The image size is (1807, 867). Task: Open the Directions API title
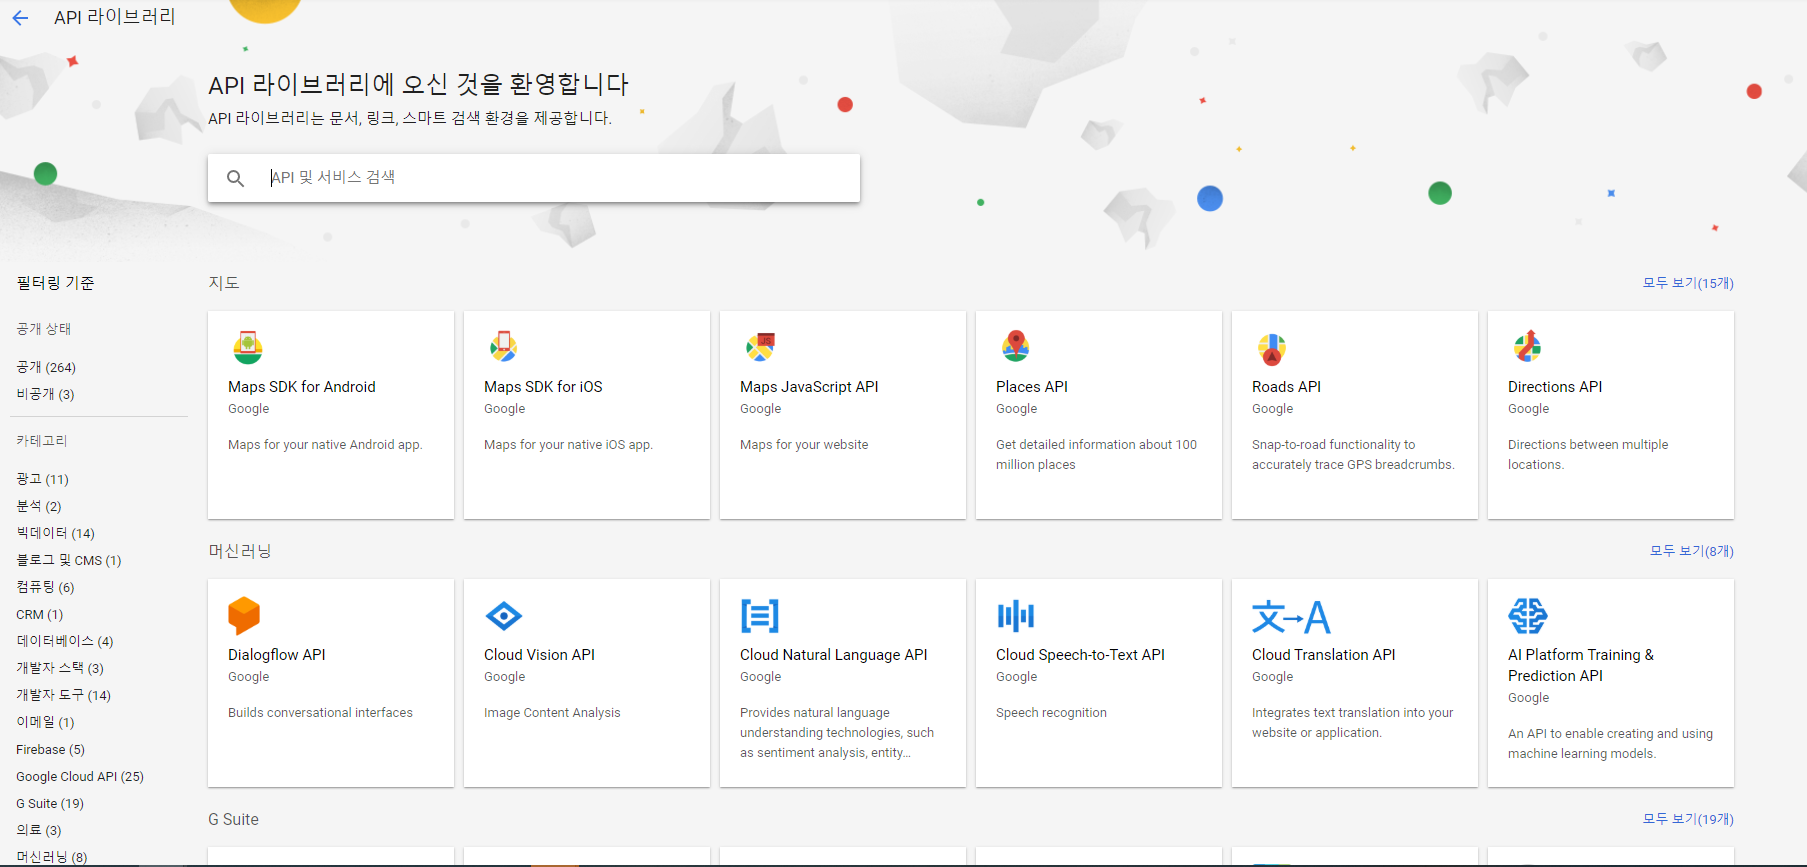pos(1555,387)
